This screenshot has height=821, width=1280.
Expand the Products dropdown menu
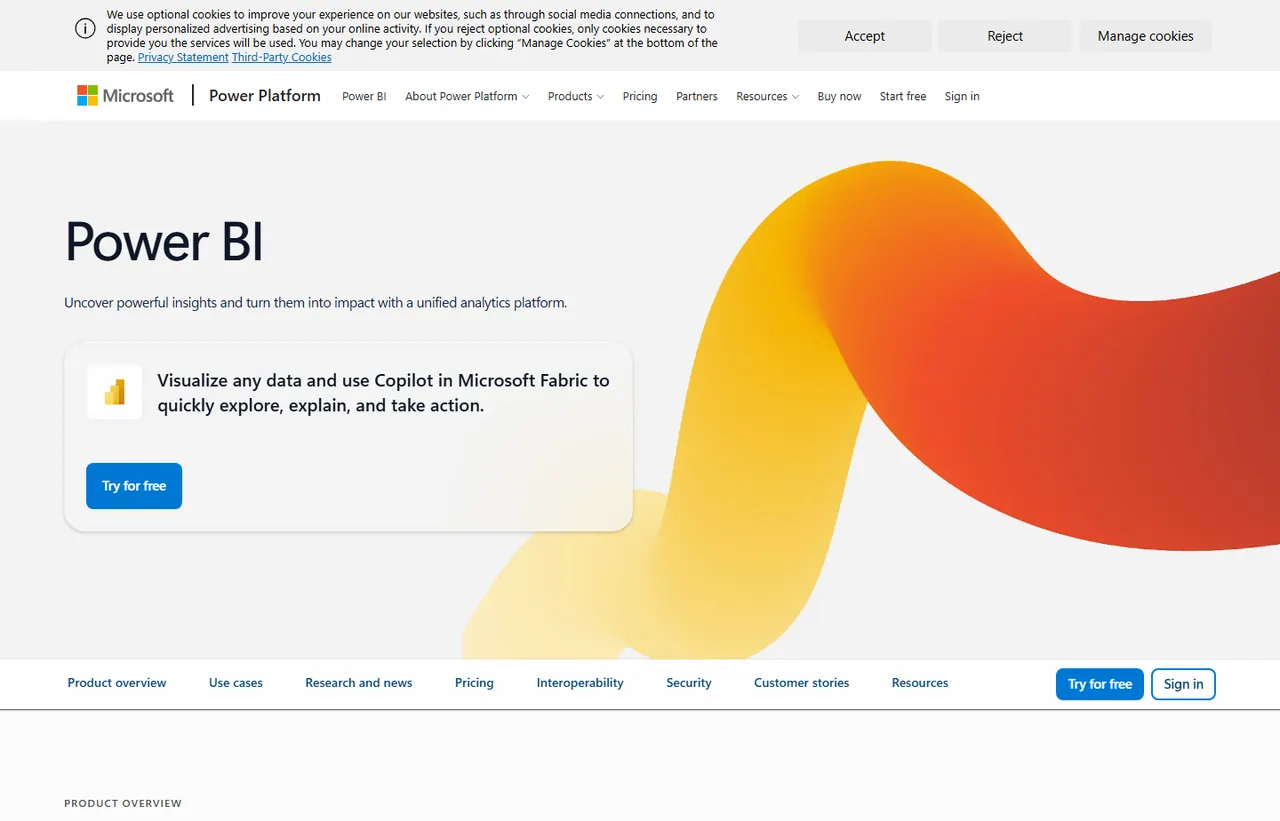pyautogui.click(x=576, y=97)
